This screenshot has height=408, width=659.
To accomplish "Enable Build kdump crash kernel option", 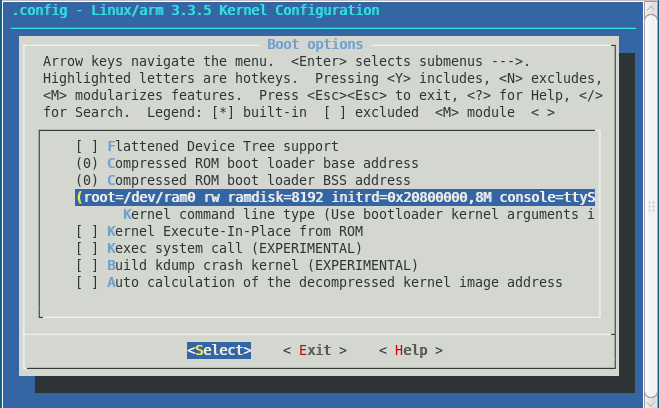I will pos(247,265).
